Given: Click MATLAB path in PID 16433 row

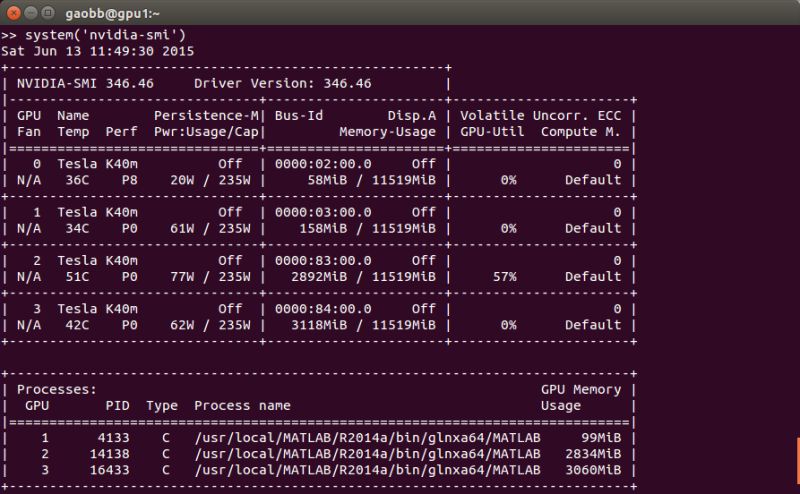Looking at the screenshot, I should 367,470.
